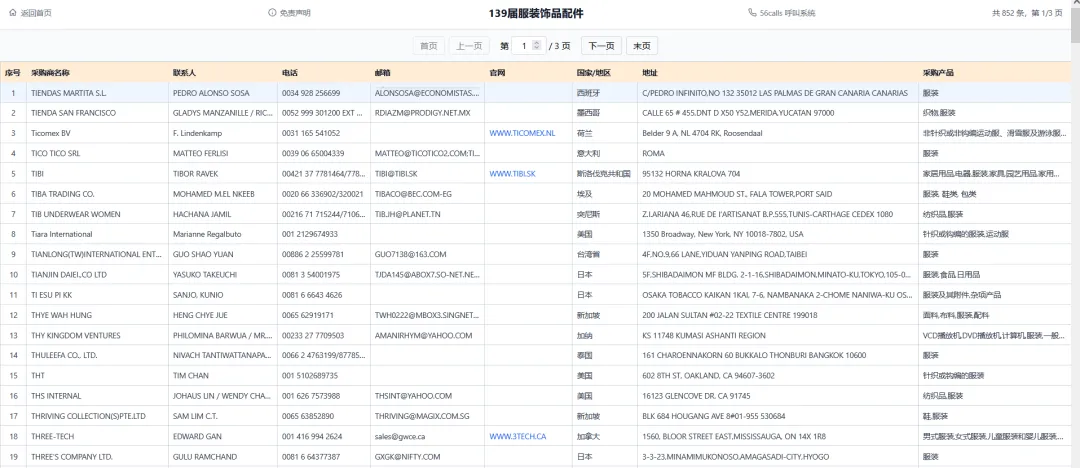Open the 返回首页 link
Screen dimensions: 1080x468
[x=36, y=12]
